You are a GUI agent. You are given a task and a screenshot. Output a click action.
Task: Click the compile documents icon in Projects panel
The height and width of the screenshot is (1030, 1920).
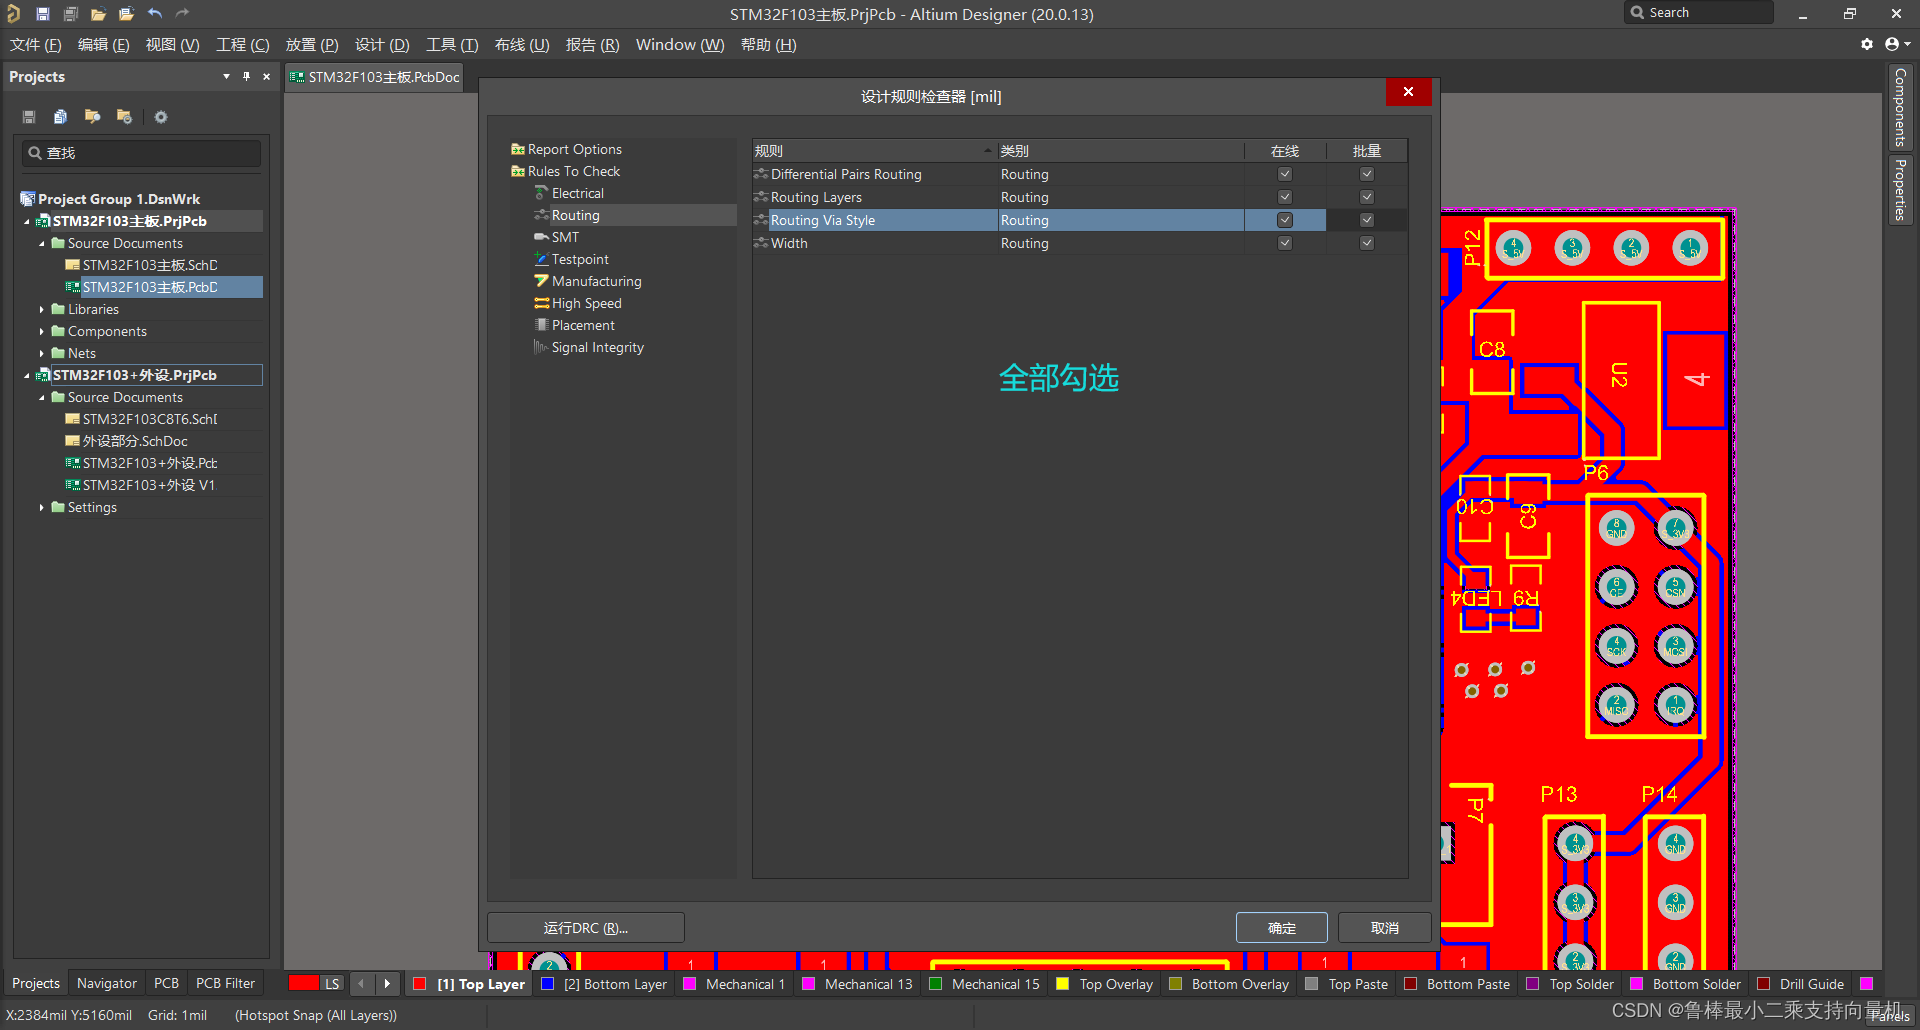[x=60, y=117]
